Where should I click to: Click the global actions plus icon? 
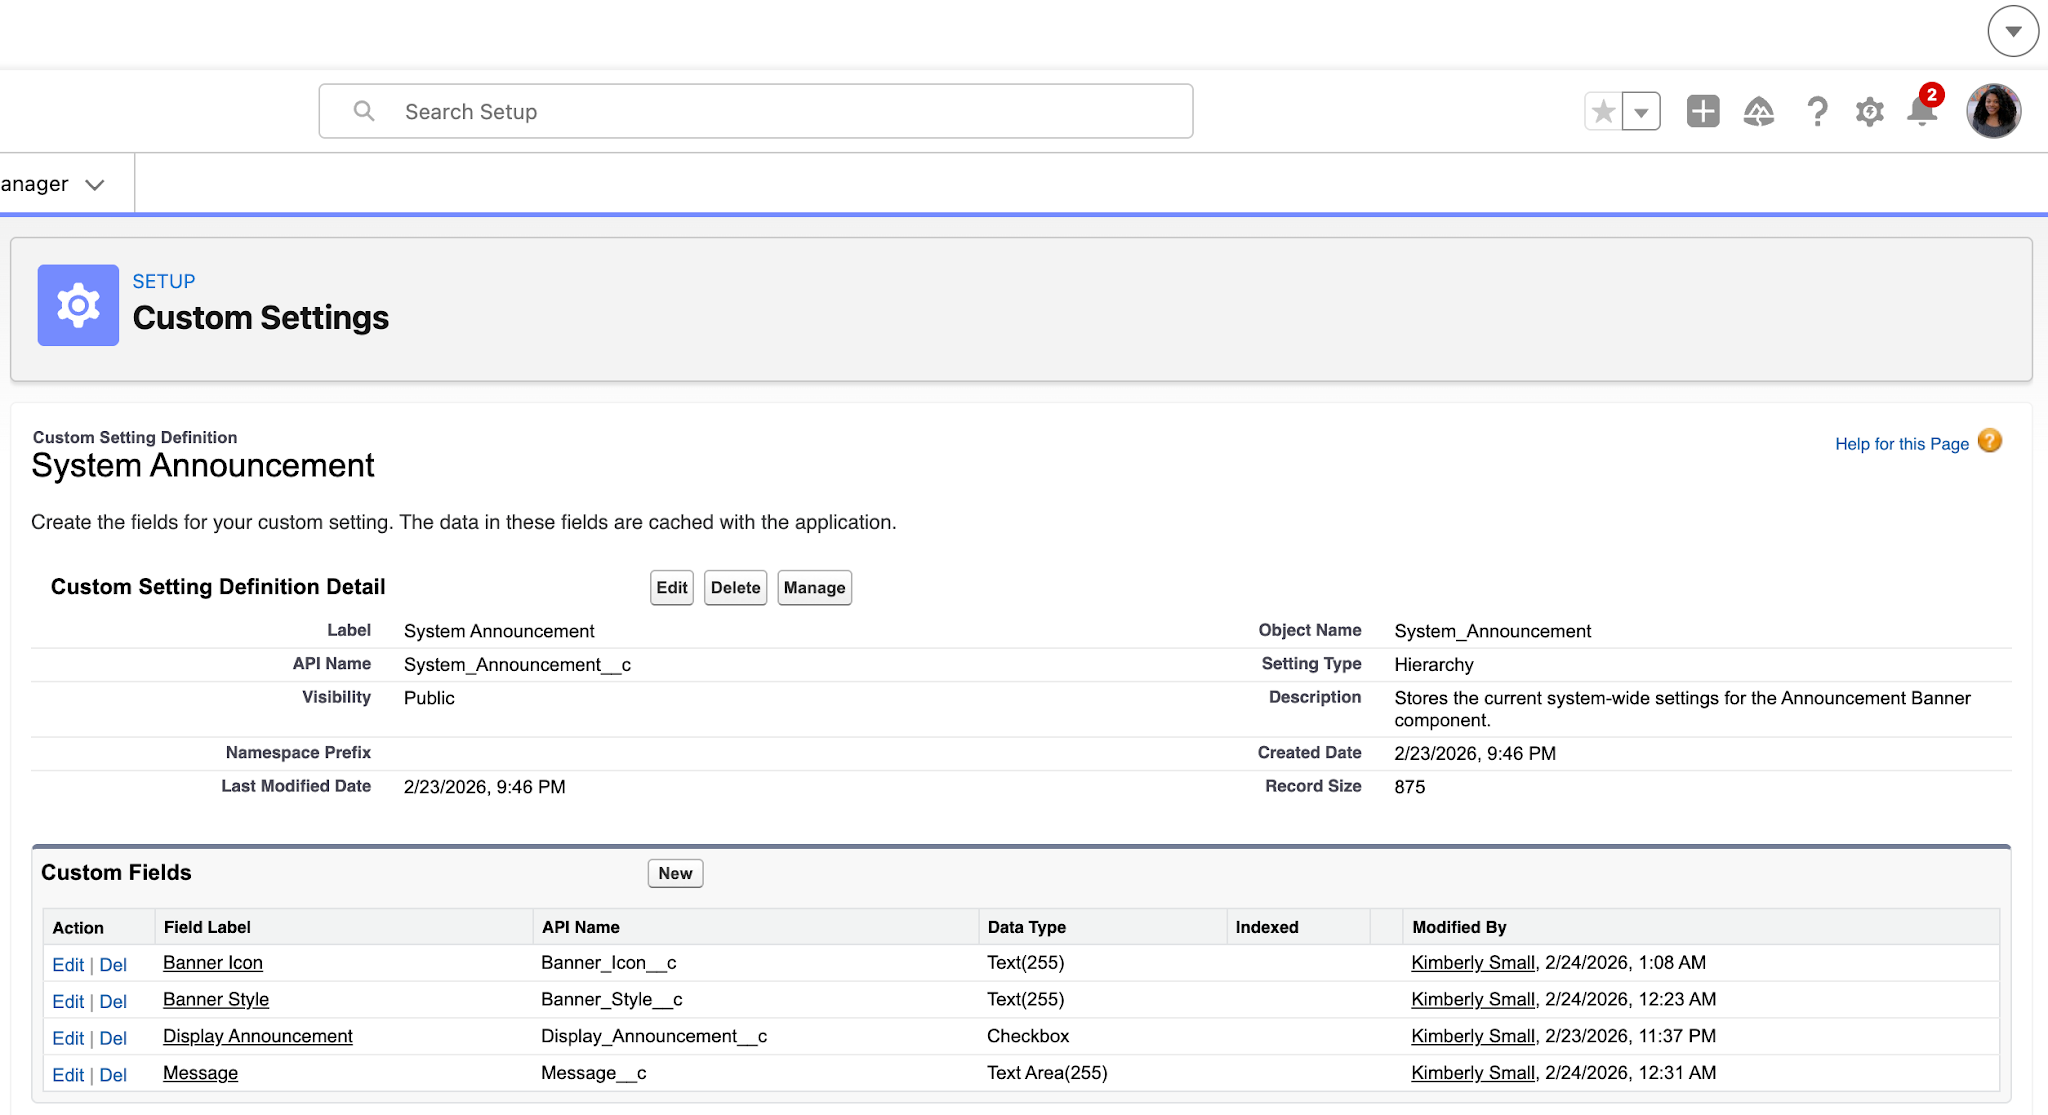pyautogui.click(x=1702, y=111)
